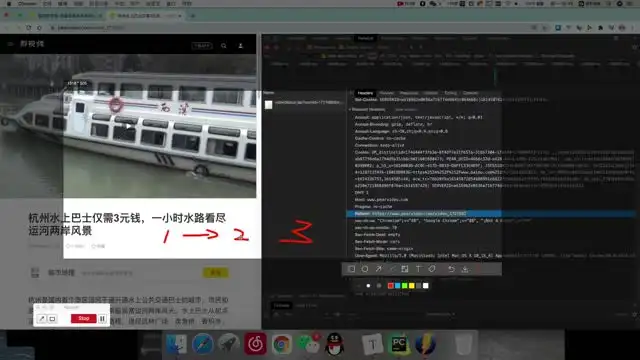Click view source next to Request Headers
This screenshot has width=640, height=360.
(406, 109)
